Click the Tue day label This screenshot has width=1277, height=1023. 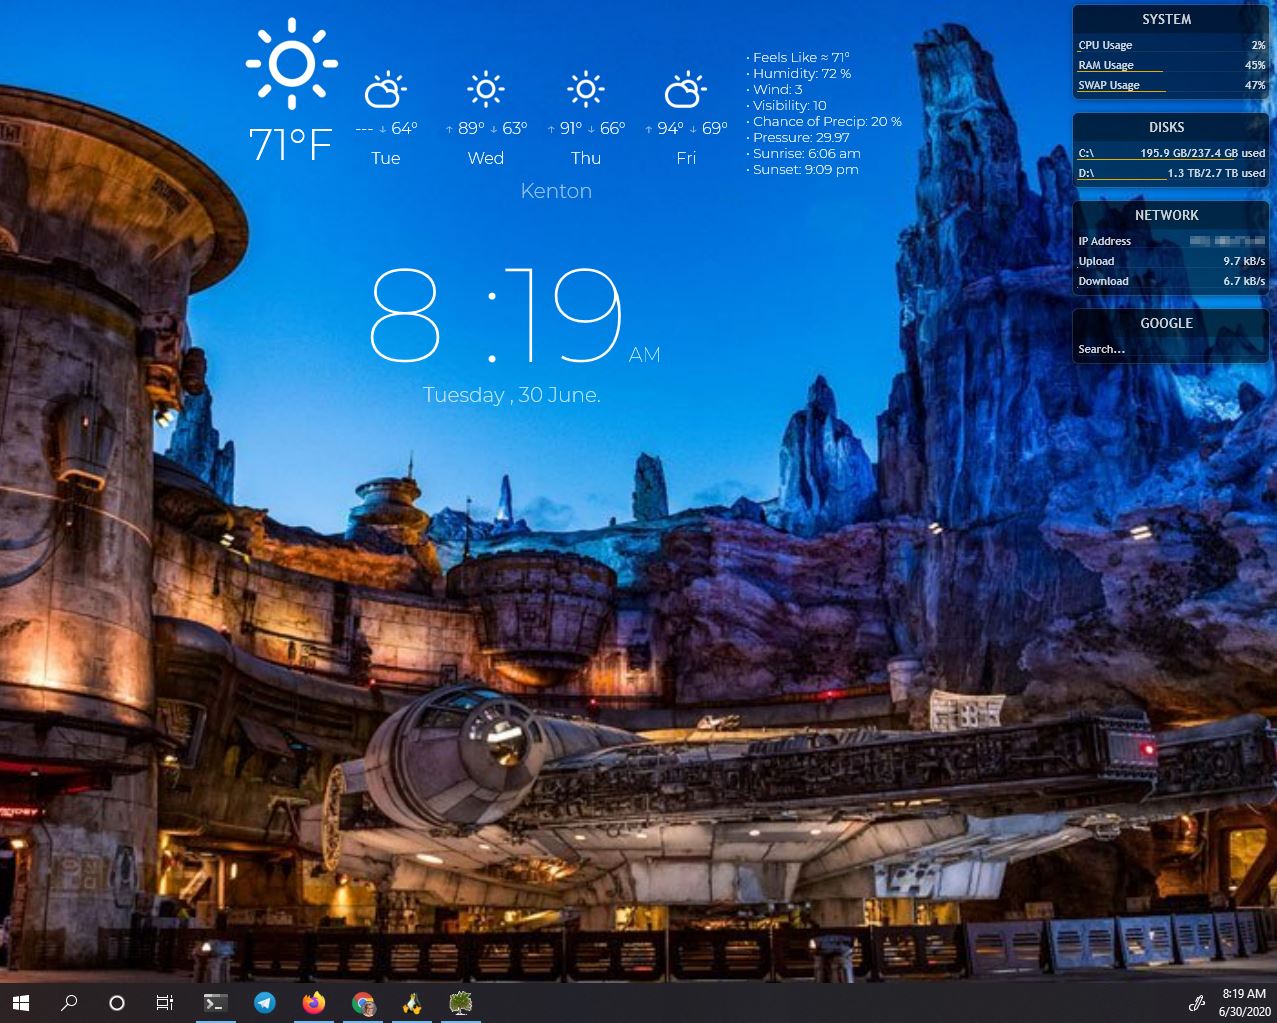(x=385, y=158)
